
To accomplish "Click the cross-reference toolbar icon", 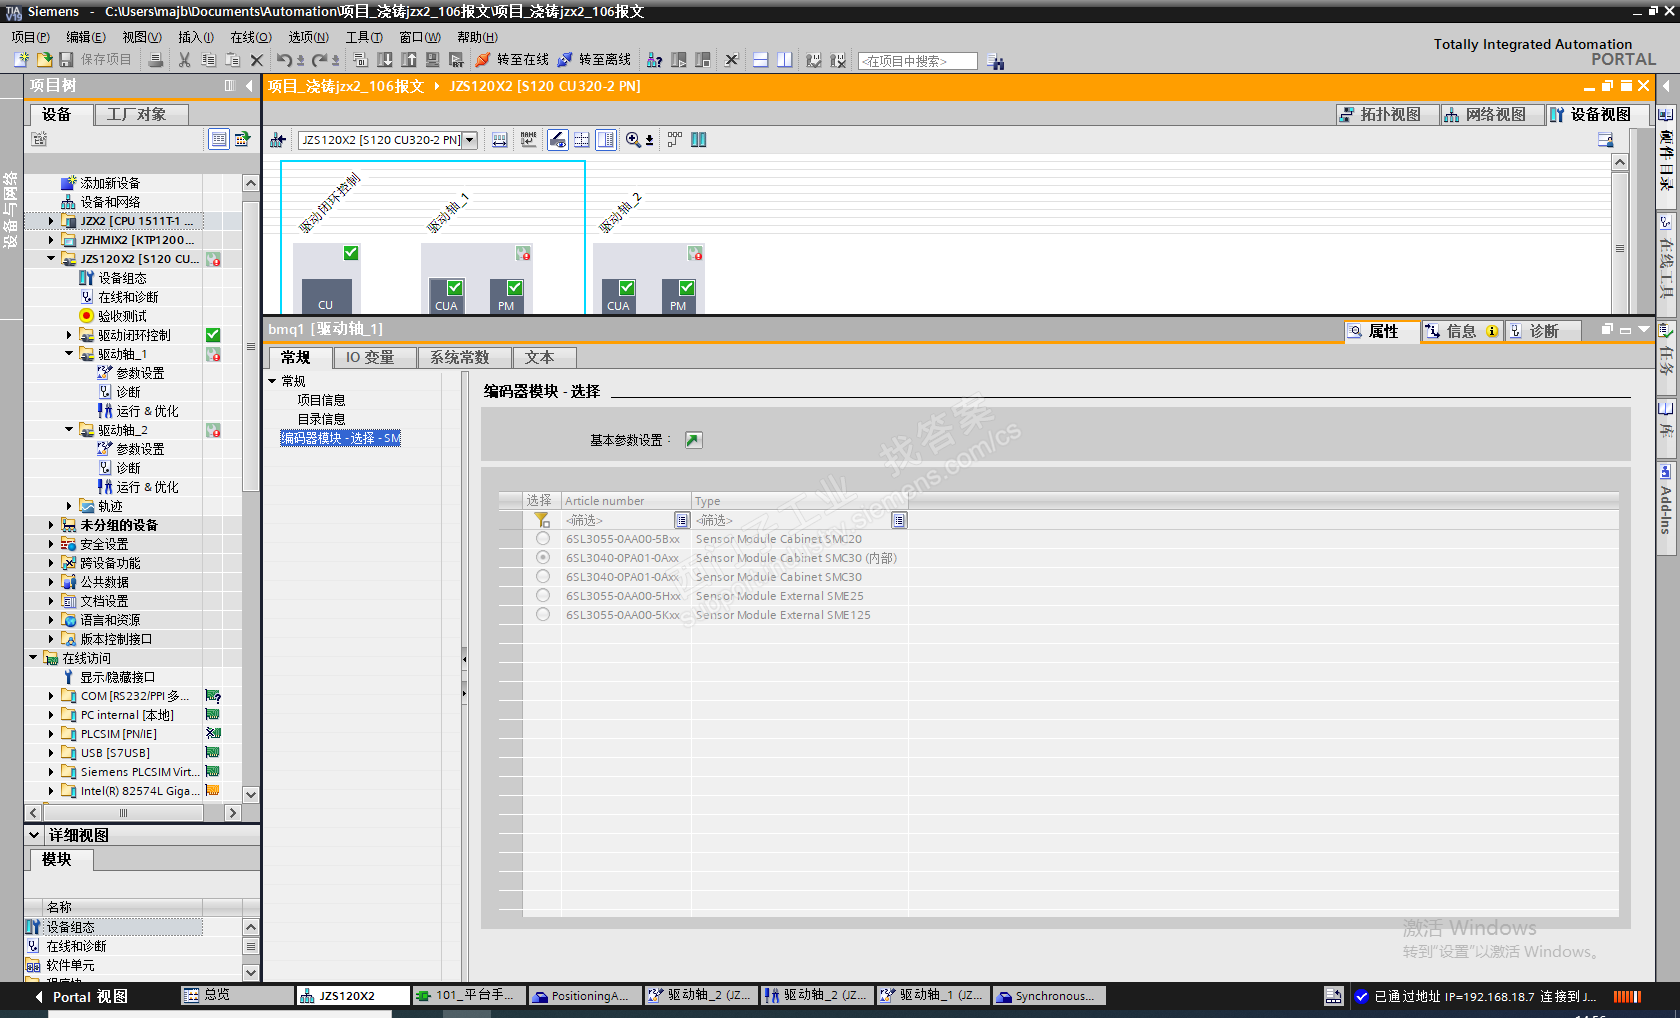I will [x=732, y=60].
